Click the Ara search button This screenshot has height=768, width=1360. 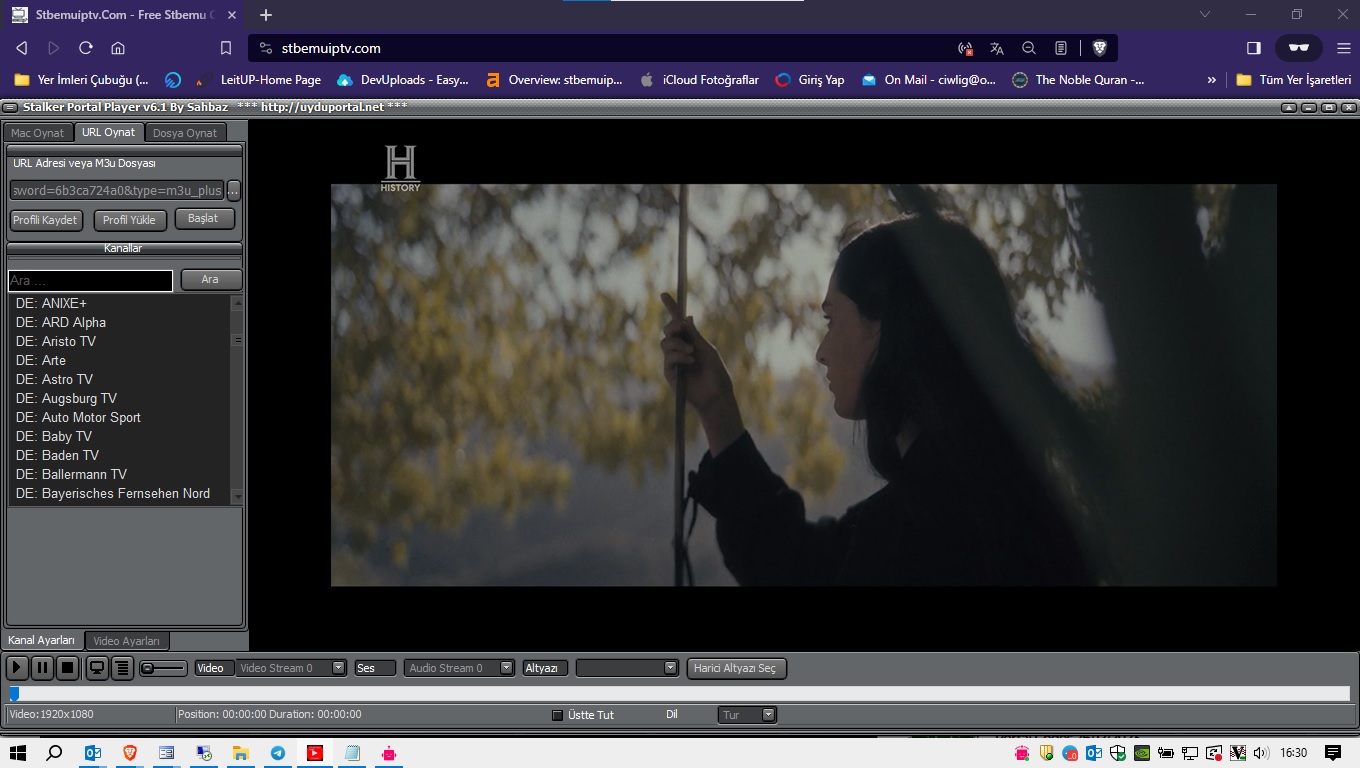pyautogui.click(x=211, y=280)
